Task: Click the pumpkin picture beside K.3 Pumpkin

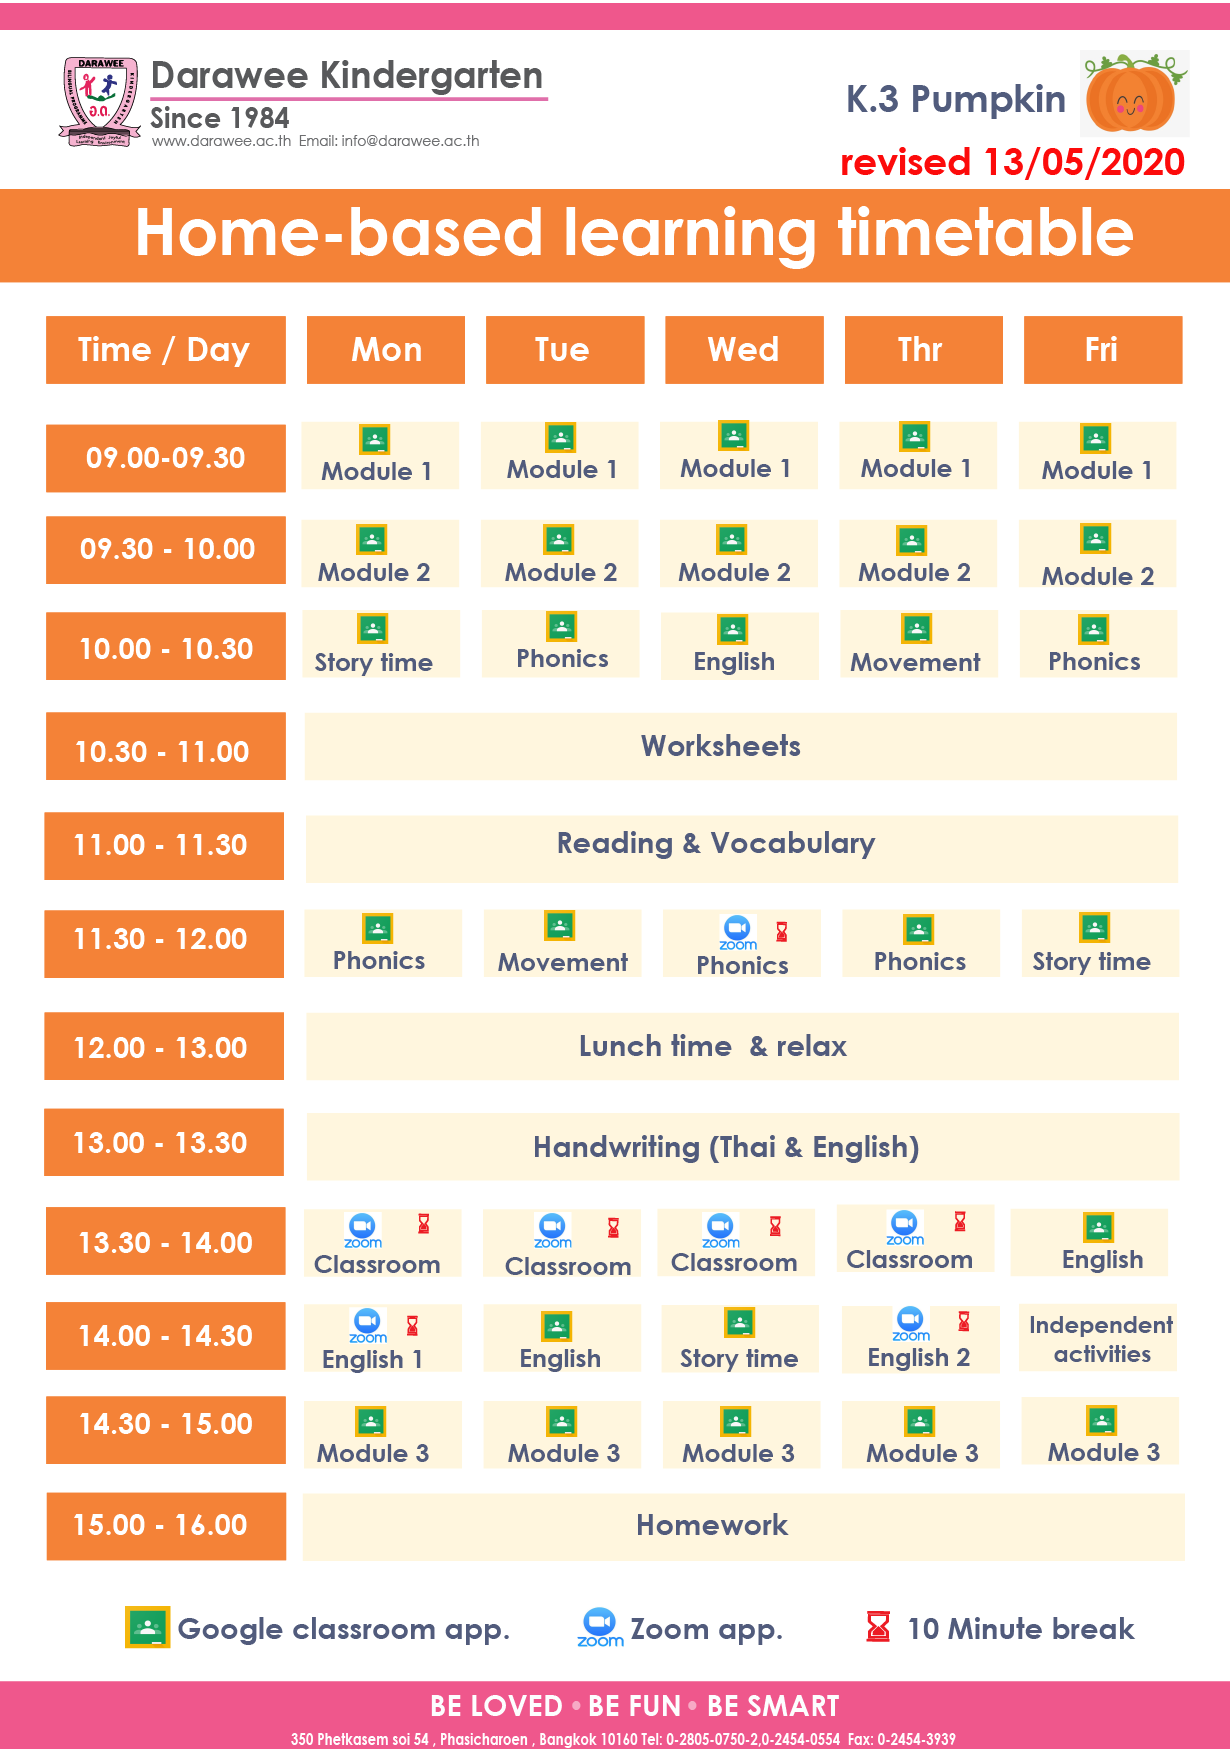Action: click(x=1135, y=93)
